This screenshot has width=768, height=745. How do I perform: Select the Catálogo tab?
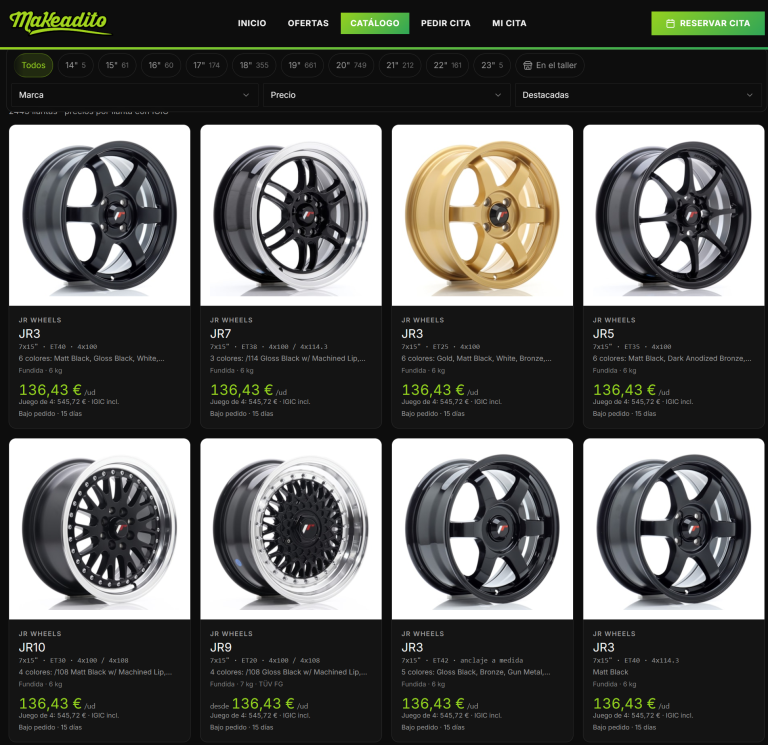[x=375, y=23]
